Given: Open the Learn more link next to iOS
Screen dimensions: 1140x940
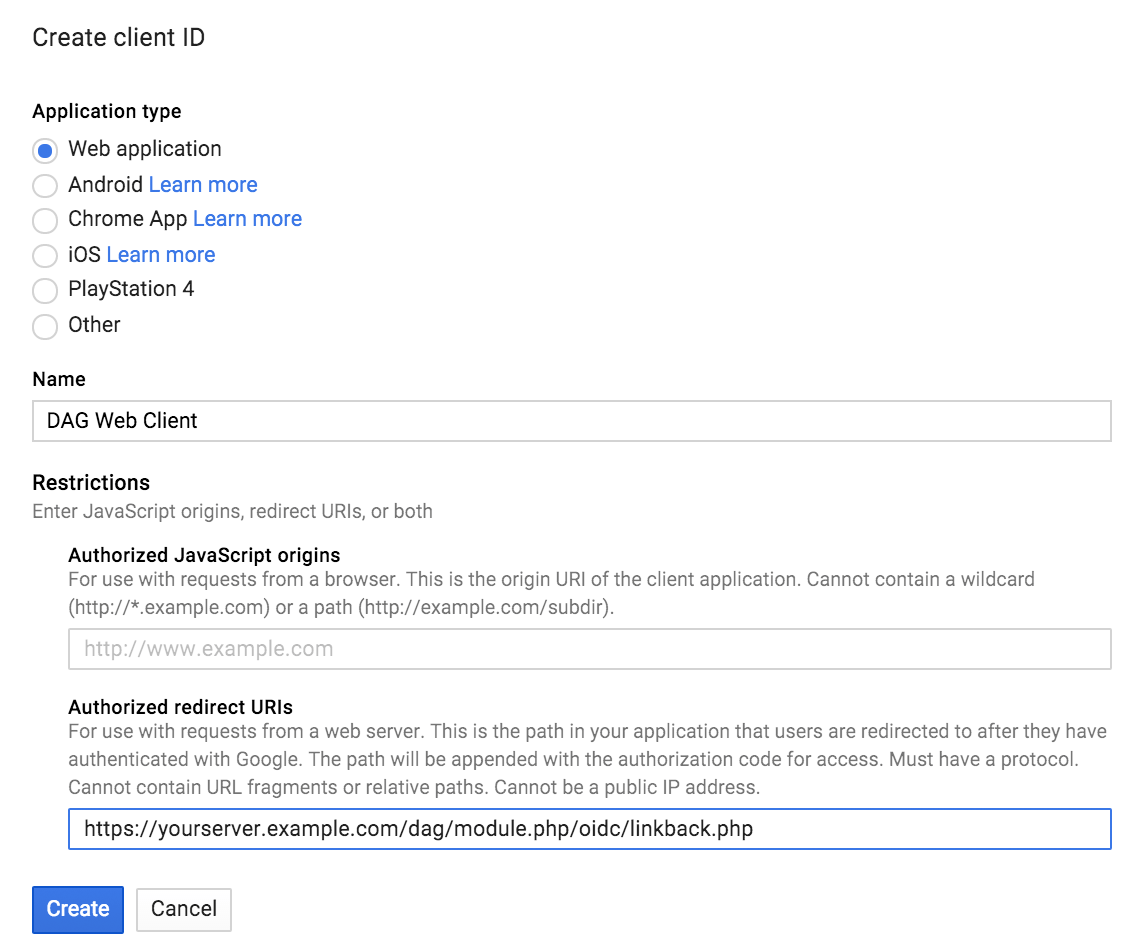Looking at the screenshot, I should pyautogui.click(x=160, y=255).
